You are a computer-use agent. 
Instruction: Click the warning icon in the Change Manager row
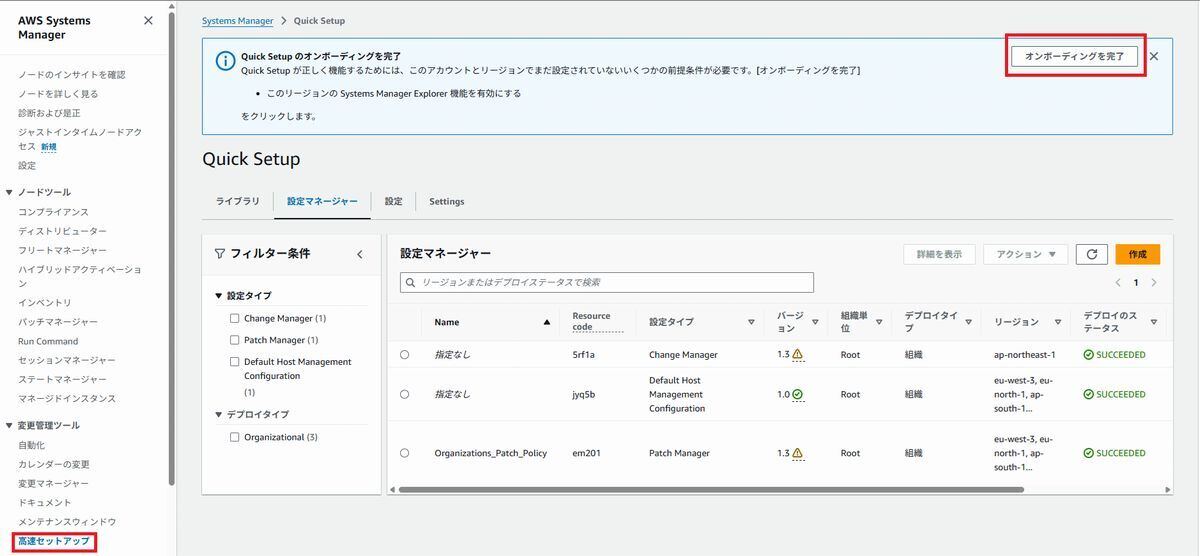(x=797, y=354)
